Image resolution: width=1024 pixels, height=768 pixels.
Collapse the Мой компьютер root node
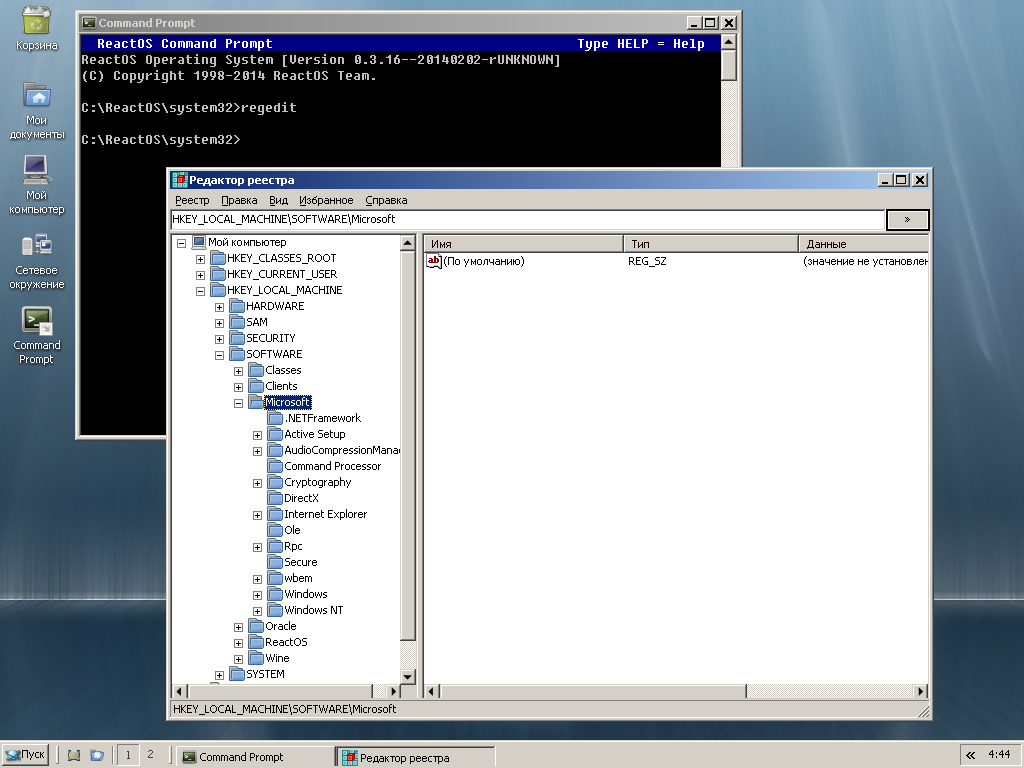tap(182, 243)
